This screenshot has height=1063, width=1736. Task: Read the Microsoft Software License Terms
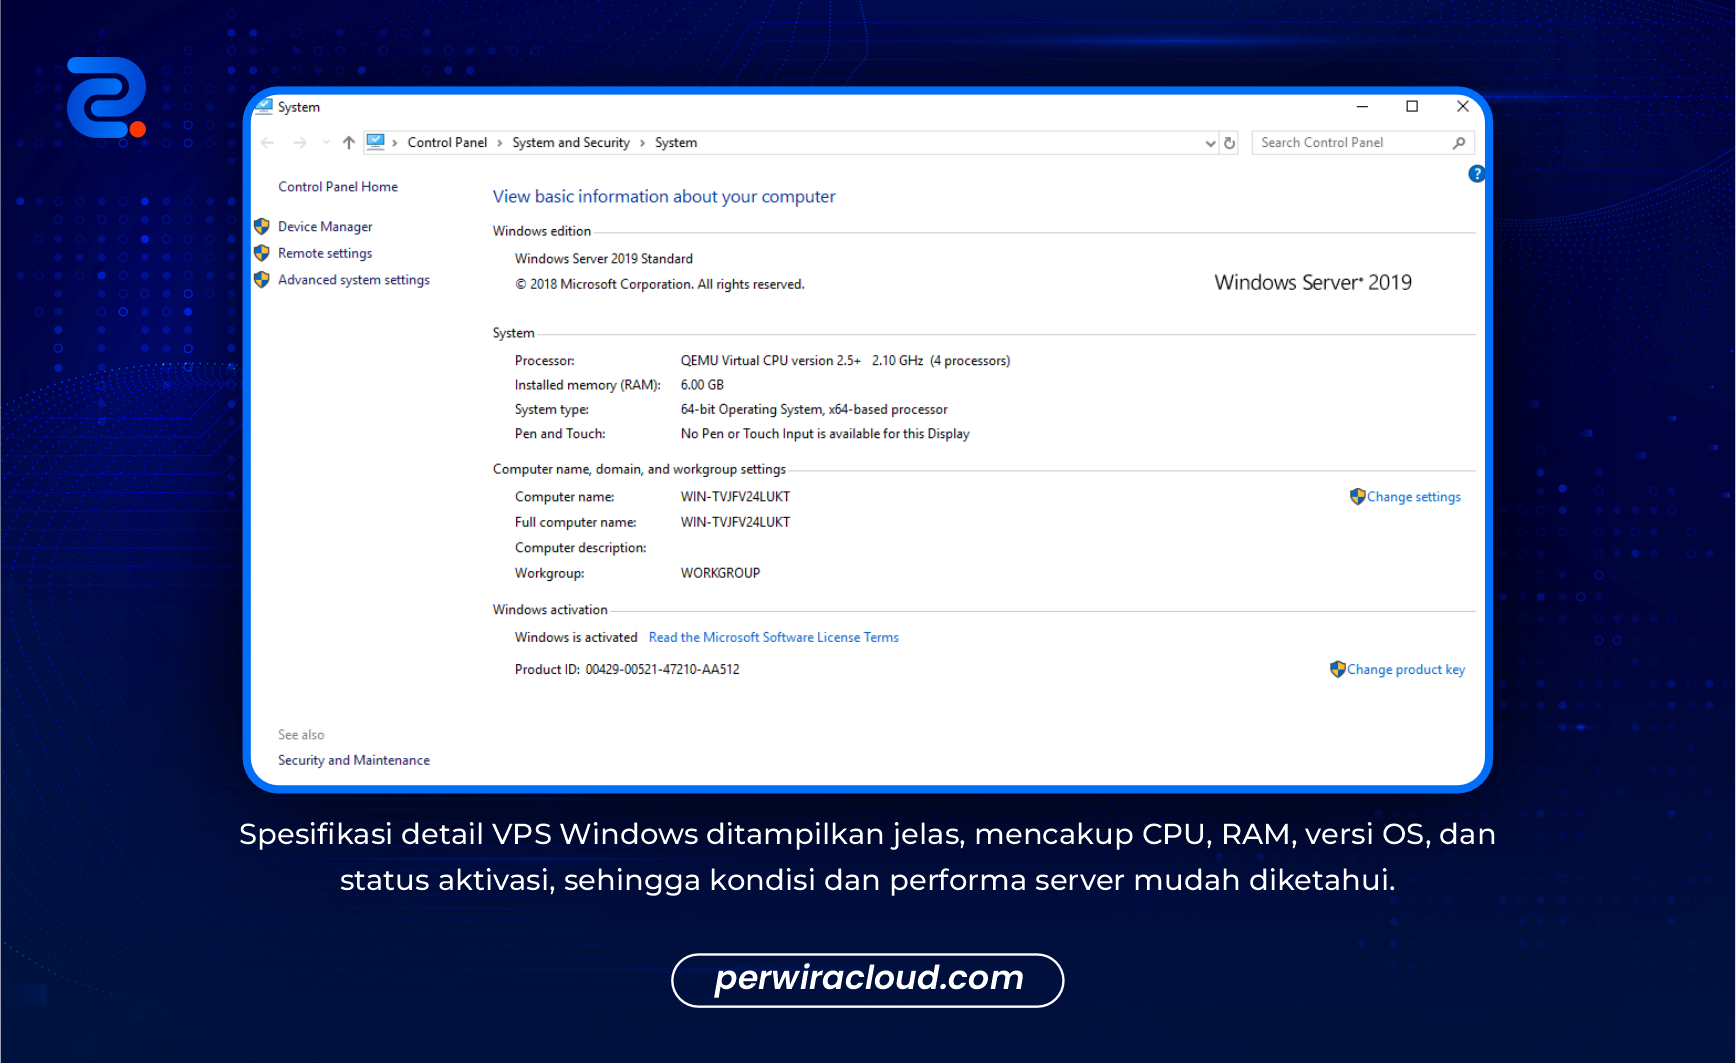[773, 638]
